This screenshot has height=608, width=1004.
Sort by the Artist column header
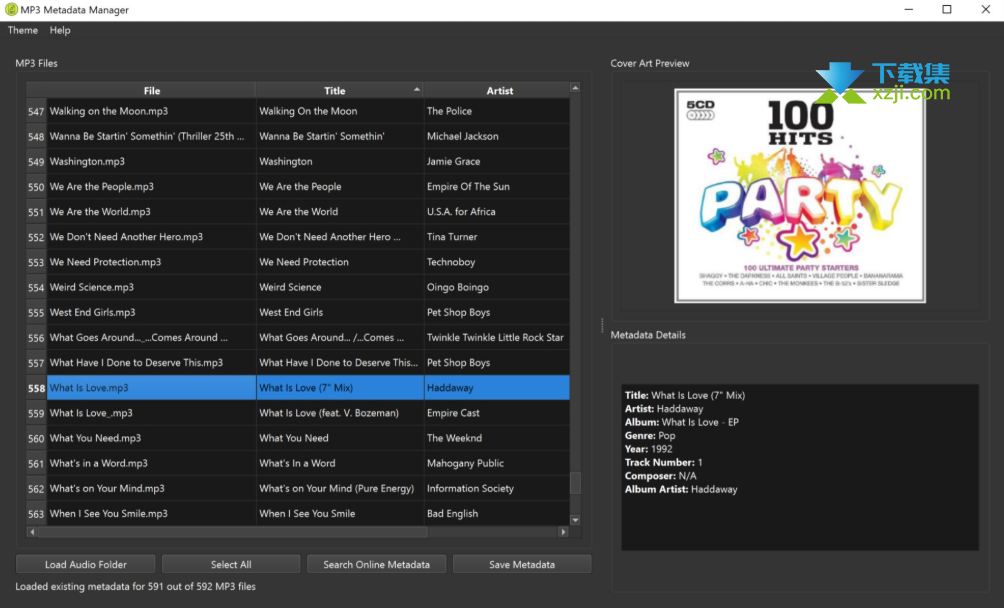pos(499,90)
